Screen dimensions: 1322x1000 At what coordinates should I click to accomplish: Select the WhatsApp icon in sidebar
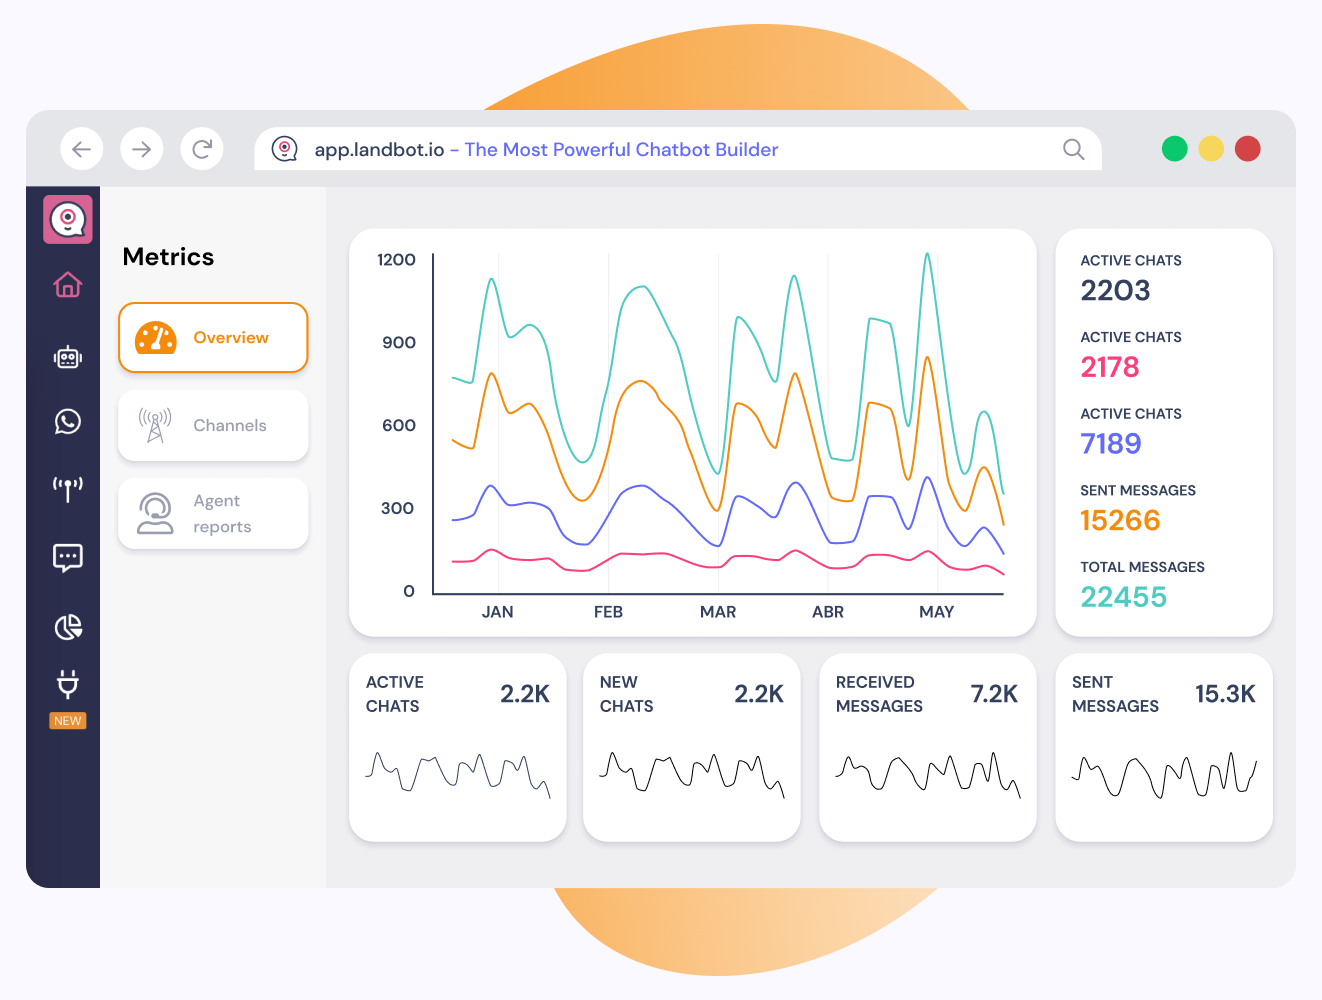pyautogui.click(x=68, y=422)
